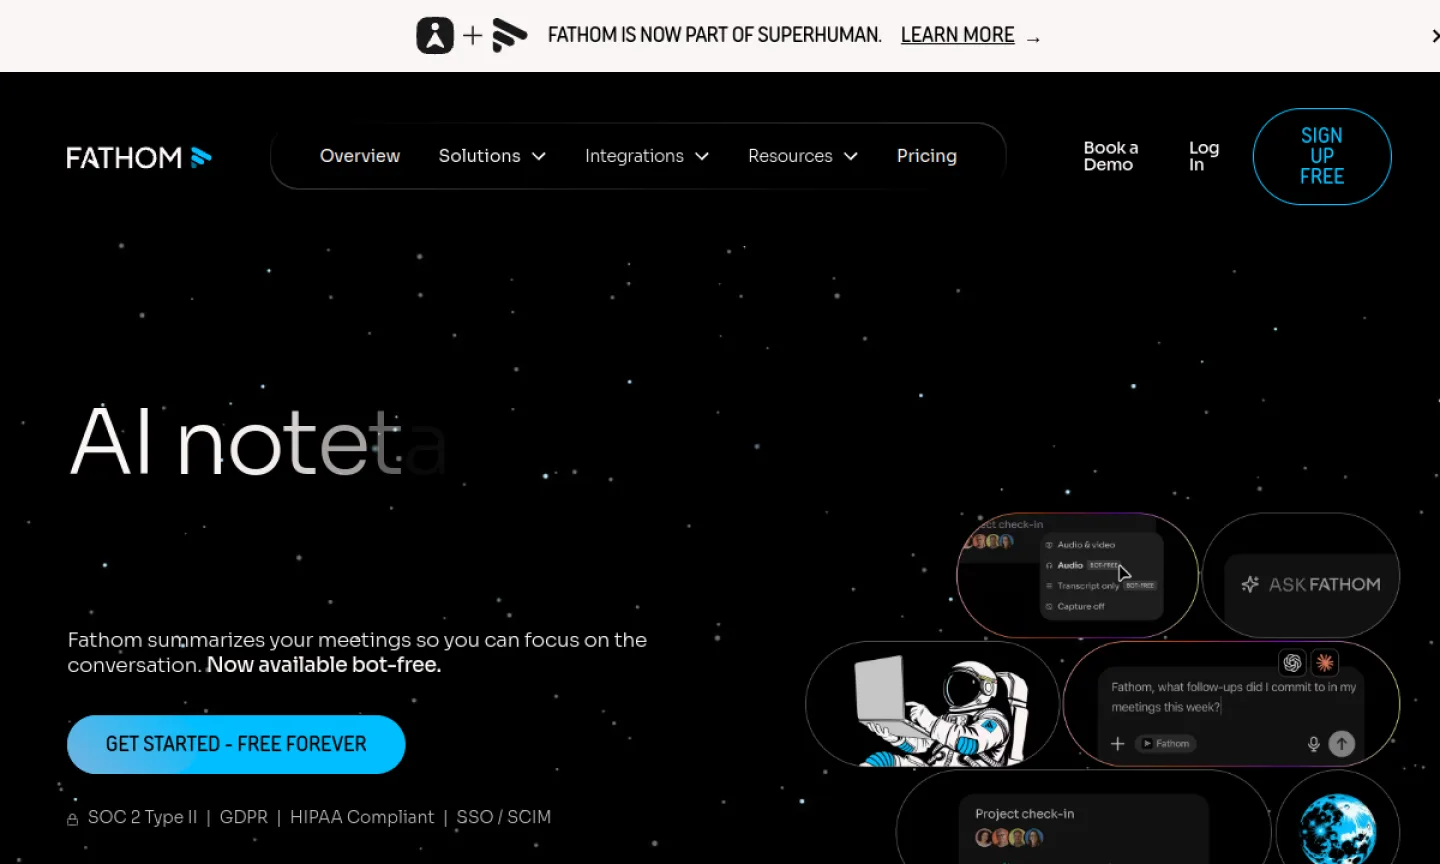The image size is (1440, 864).
Task: Expand the Integrations dropdown
Action: [x=647, y=156]
